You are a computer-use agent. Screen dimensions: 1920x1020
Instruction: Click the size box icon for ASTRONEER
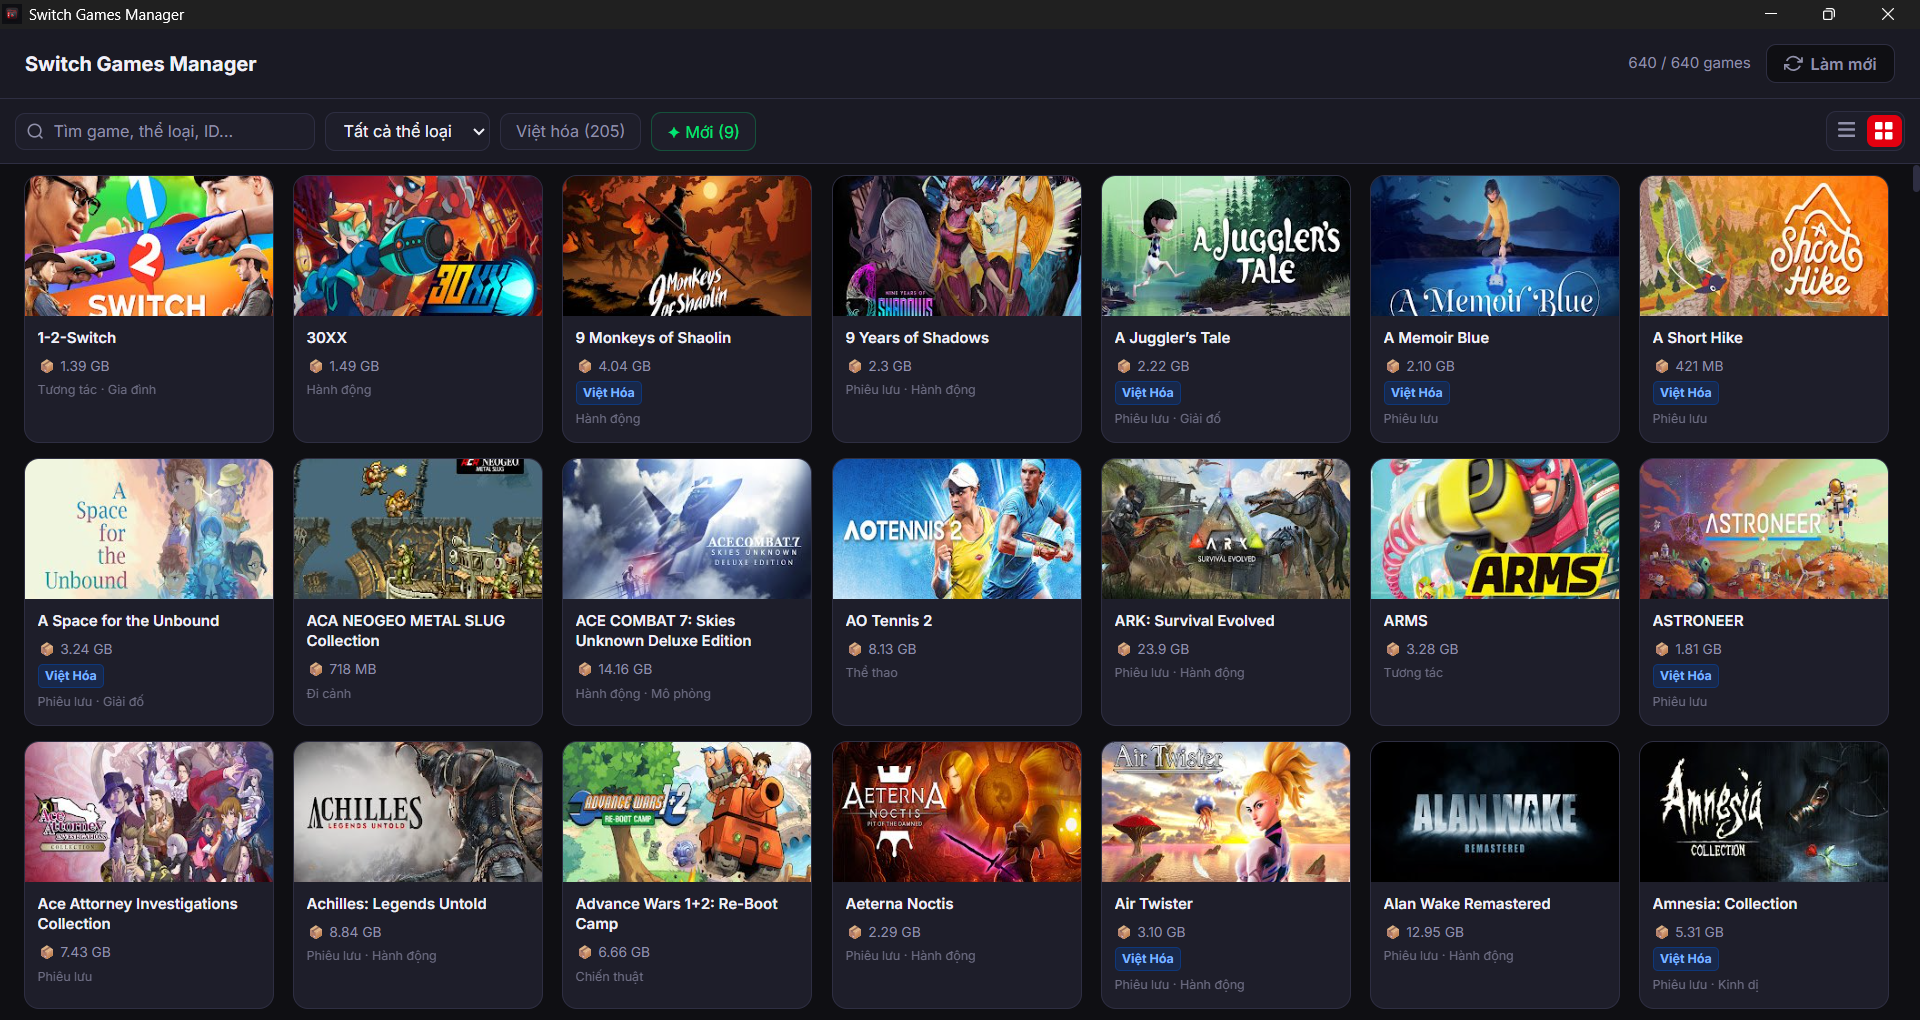coord(1662,650)
